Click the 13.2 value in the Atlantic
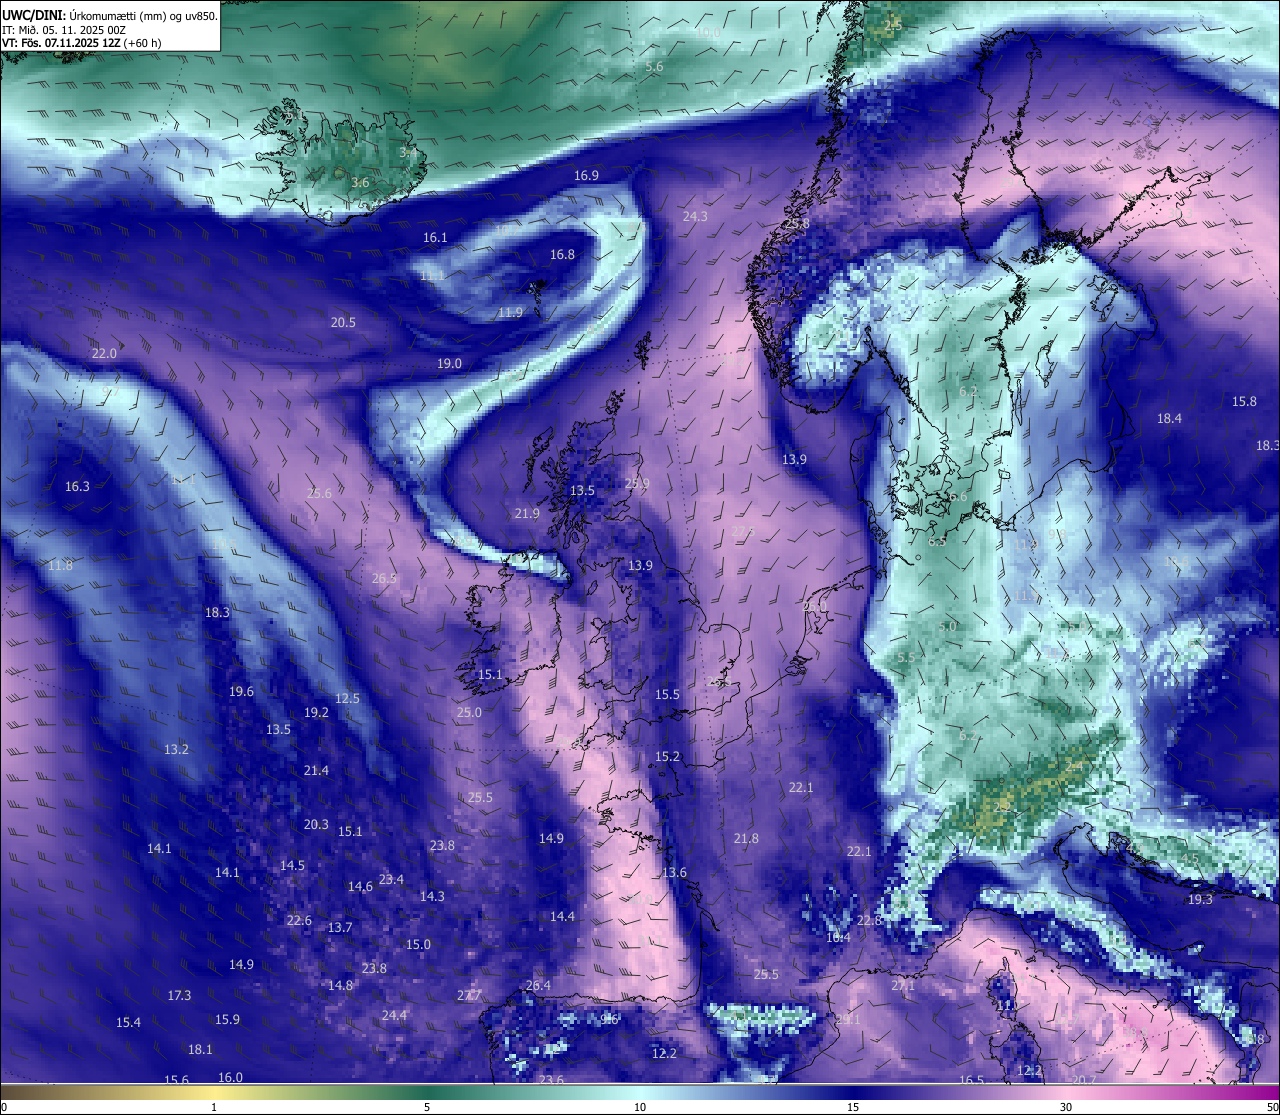1280x1115 pixels. coord(176,750)
